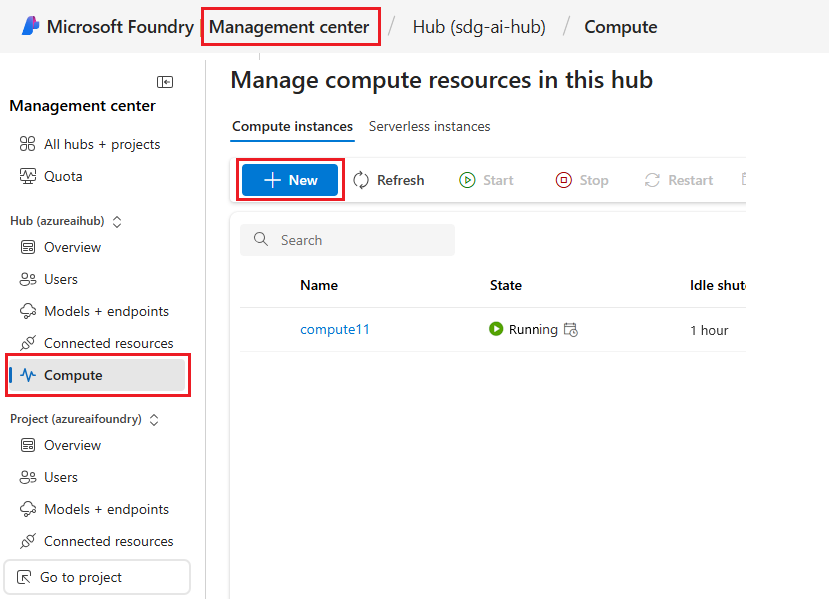Screen dimensions: 829x599
Task: Click the project Connected resources plug icon
Action: (x=27, y=541)
